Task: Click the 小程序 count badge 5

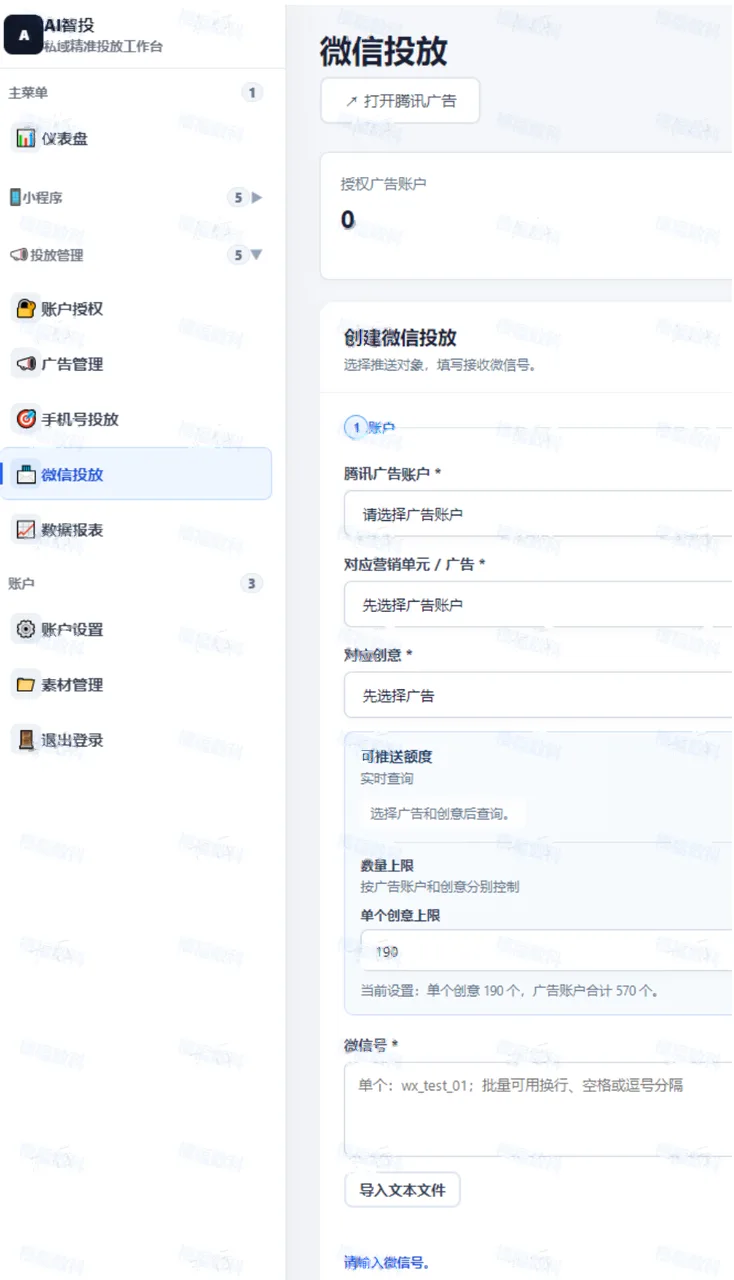Action: [x=238, y=197]
